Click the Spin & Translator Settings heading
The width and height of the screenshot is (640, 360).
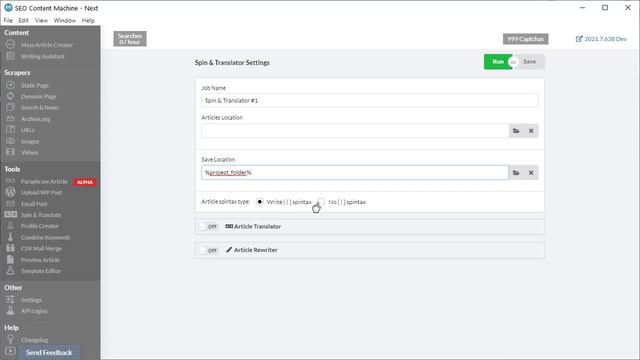(x=232, y=62)
